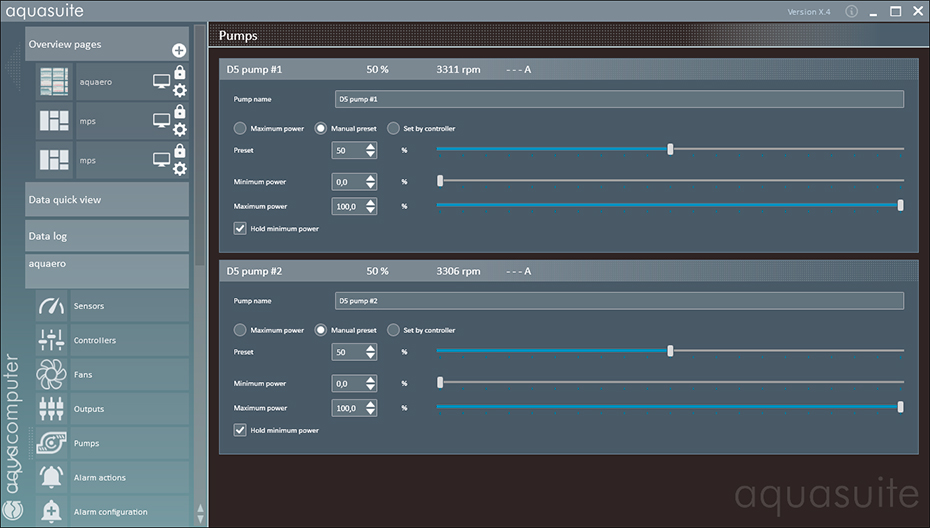Screen dimensions: 930x528
Task: Select Set by controller for D5 pump #2
Action: [x=393, y=330]
